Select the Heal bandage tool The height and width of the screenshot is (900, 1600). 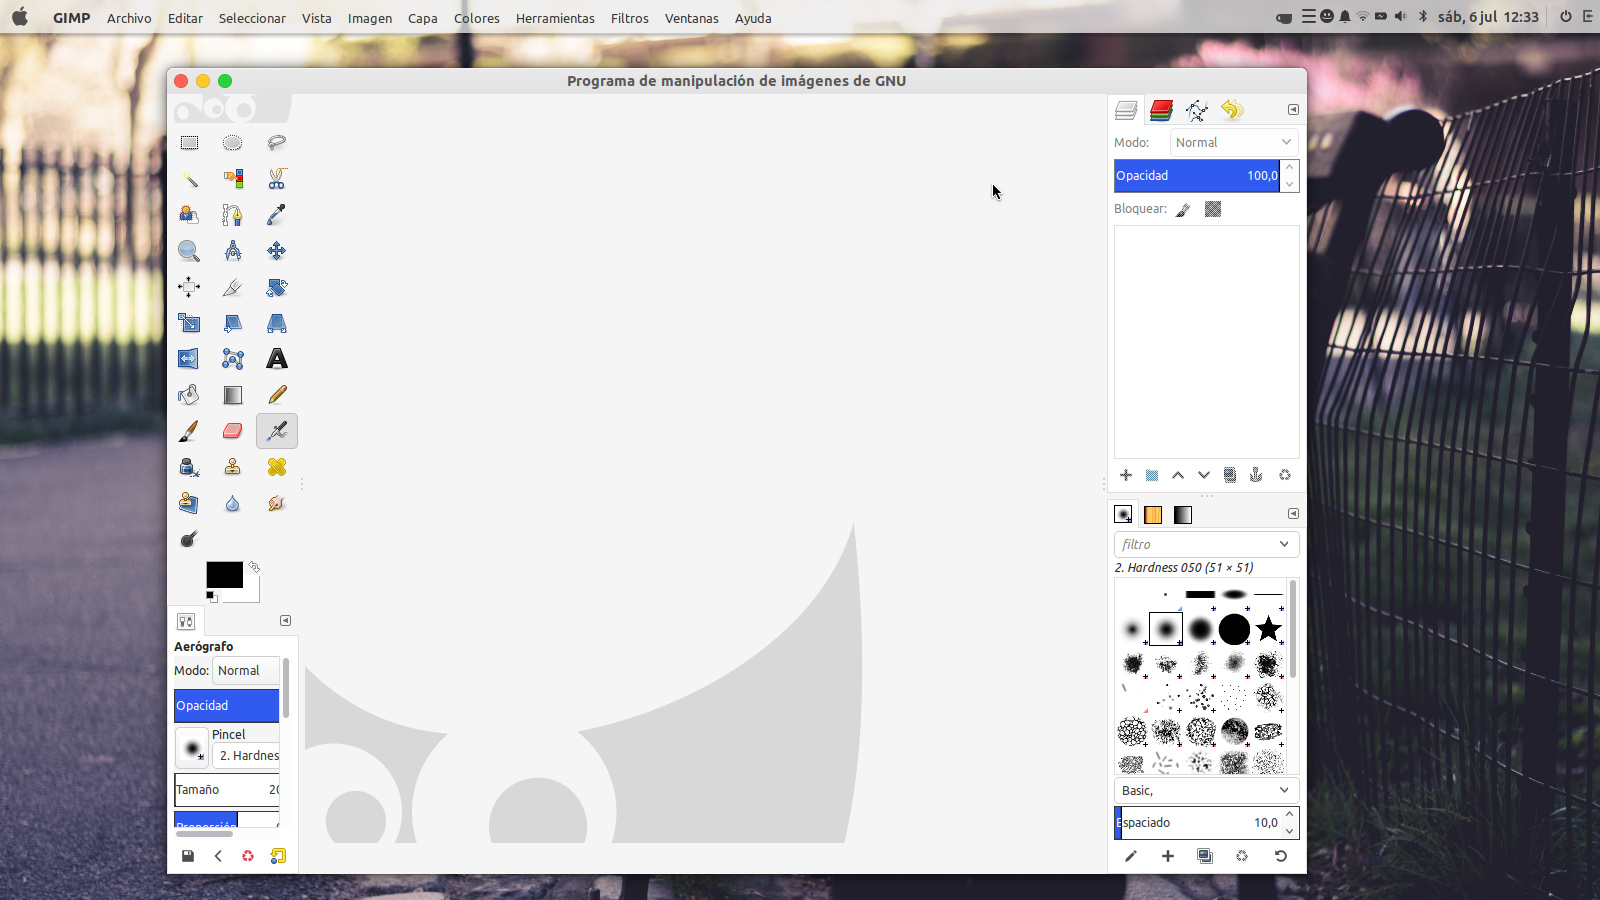pos(277,467)
